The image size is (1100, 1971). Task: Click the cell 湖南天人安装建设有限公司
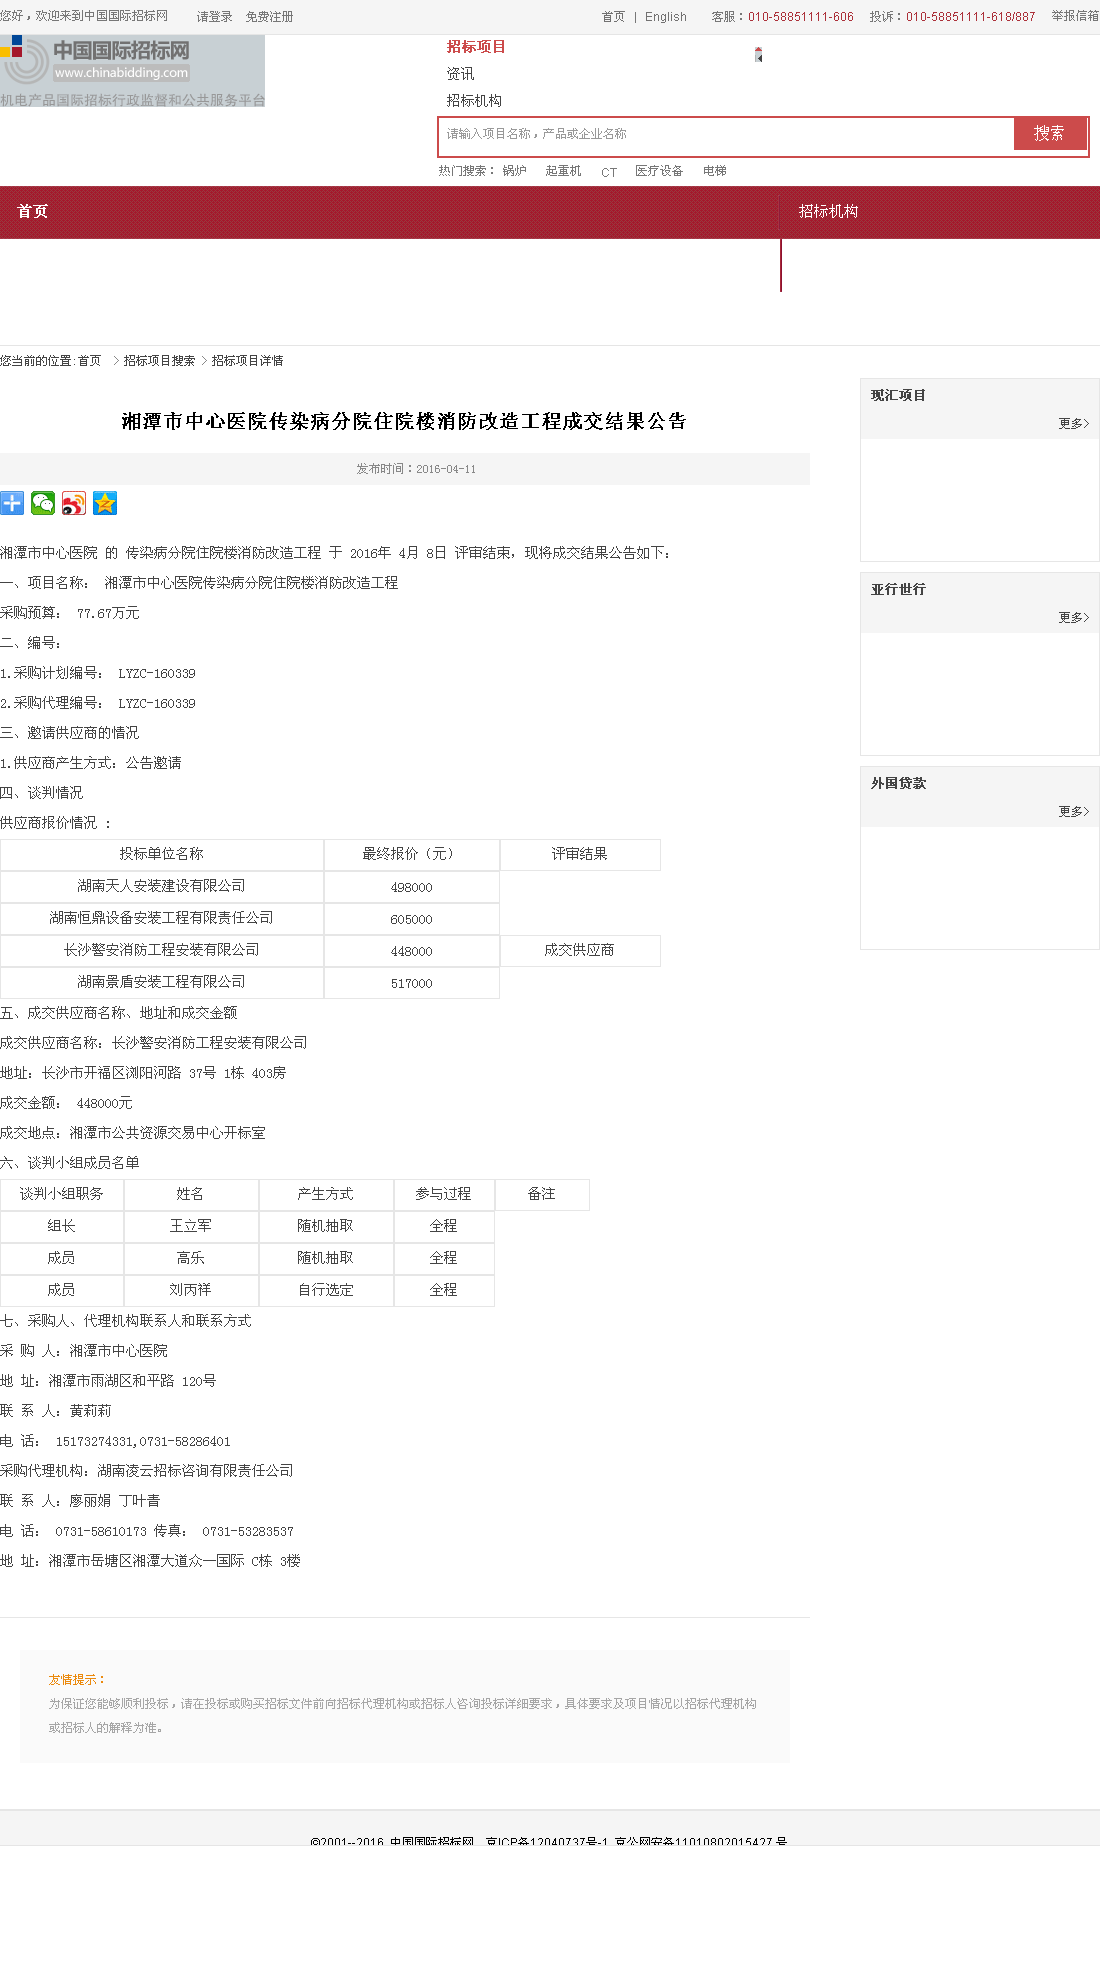pos(162,886)
